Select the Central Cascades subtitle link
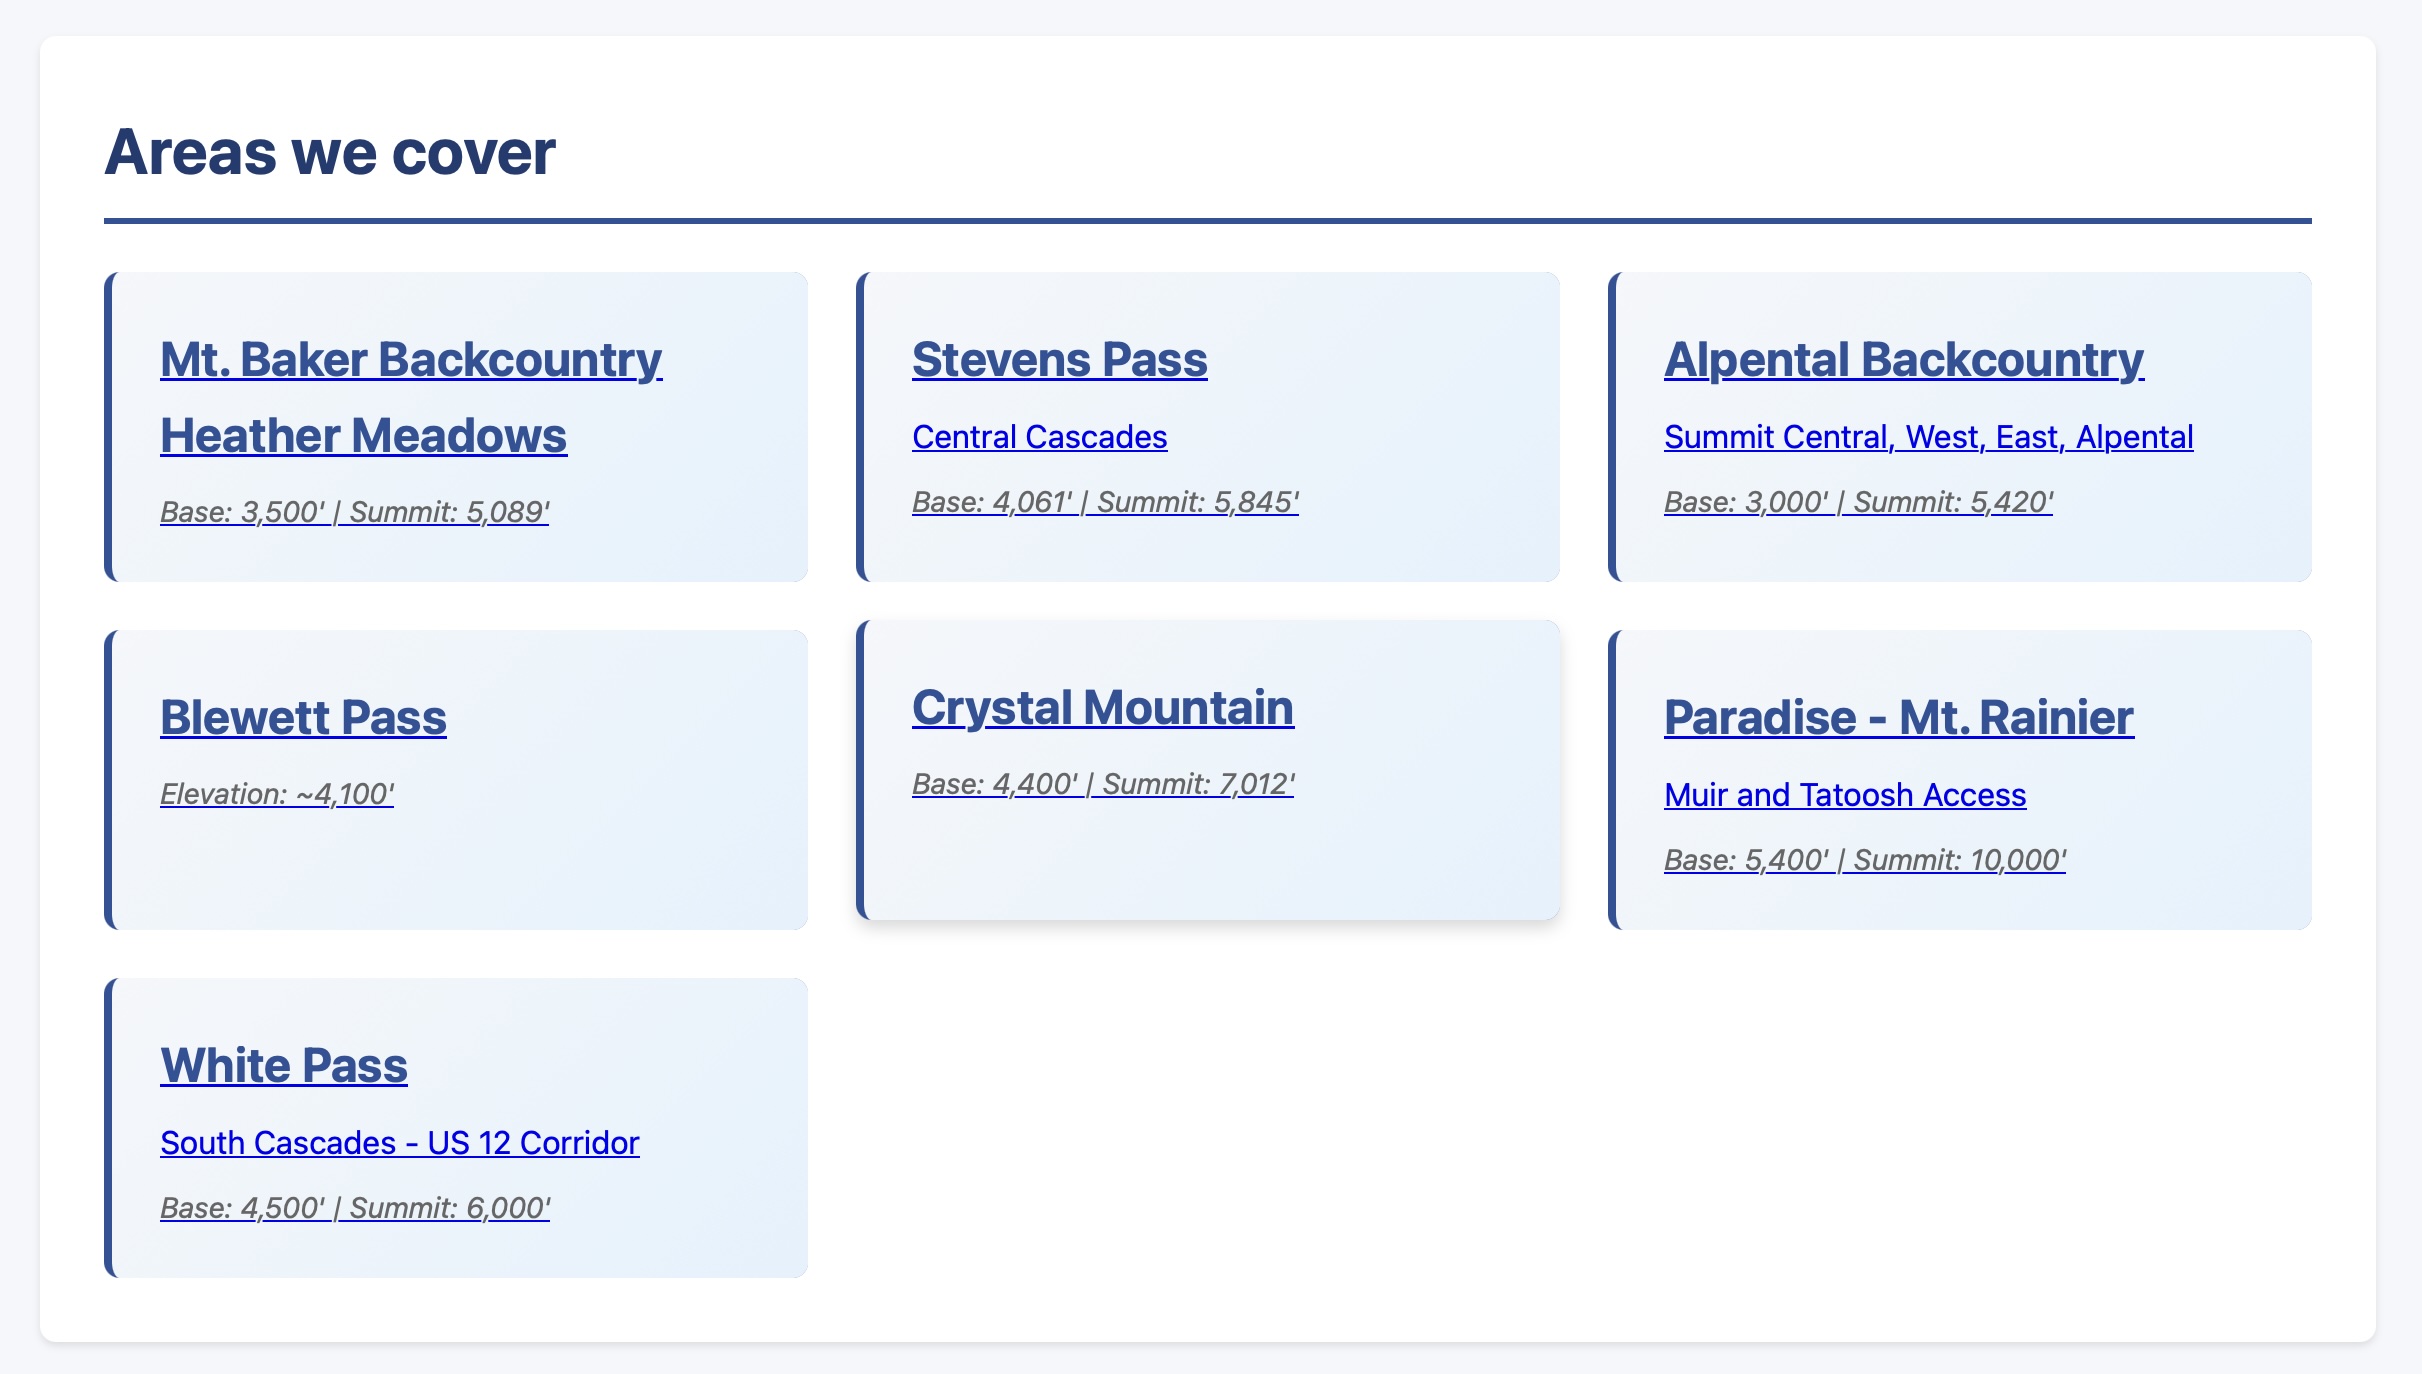 pyautogui.click(x=1040, y=437)
